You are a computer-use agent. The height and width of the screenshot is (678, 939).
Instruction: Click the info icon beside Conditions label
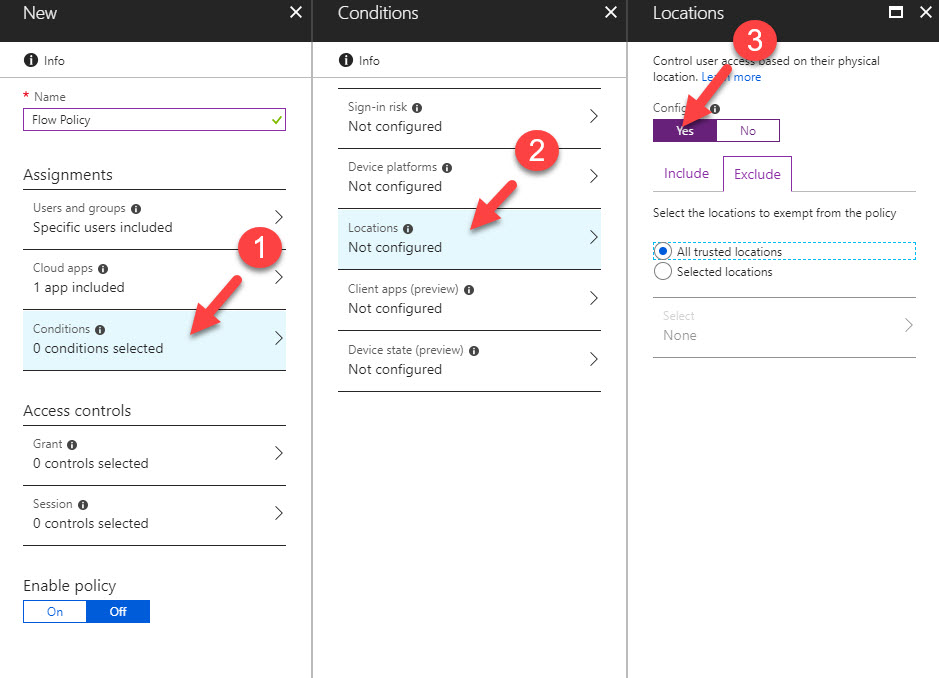[100, 329]
